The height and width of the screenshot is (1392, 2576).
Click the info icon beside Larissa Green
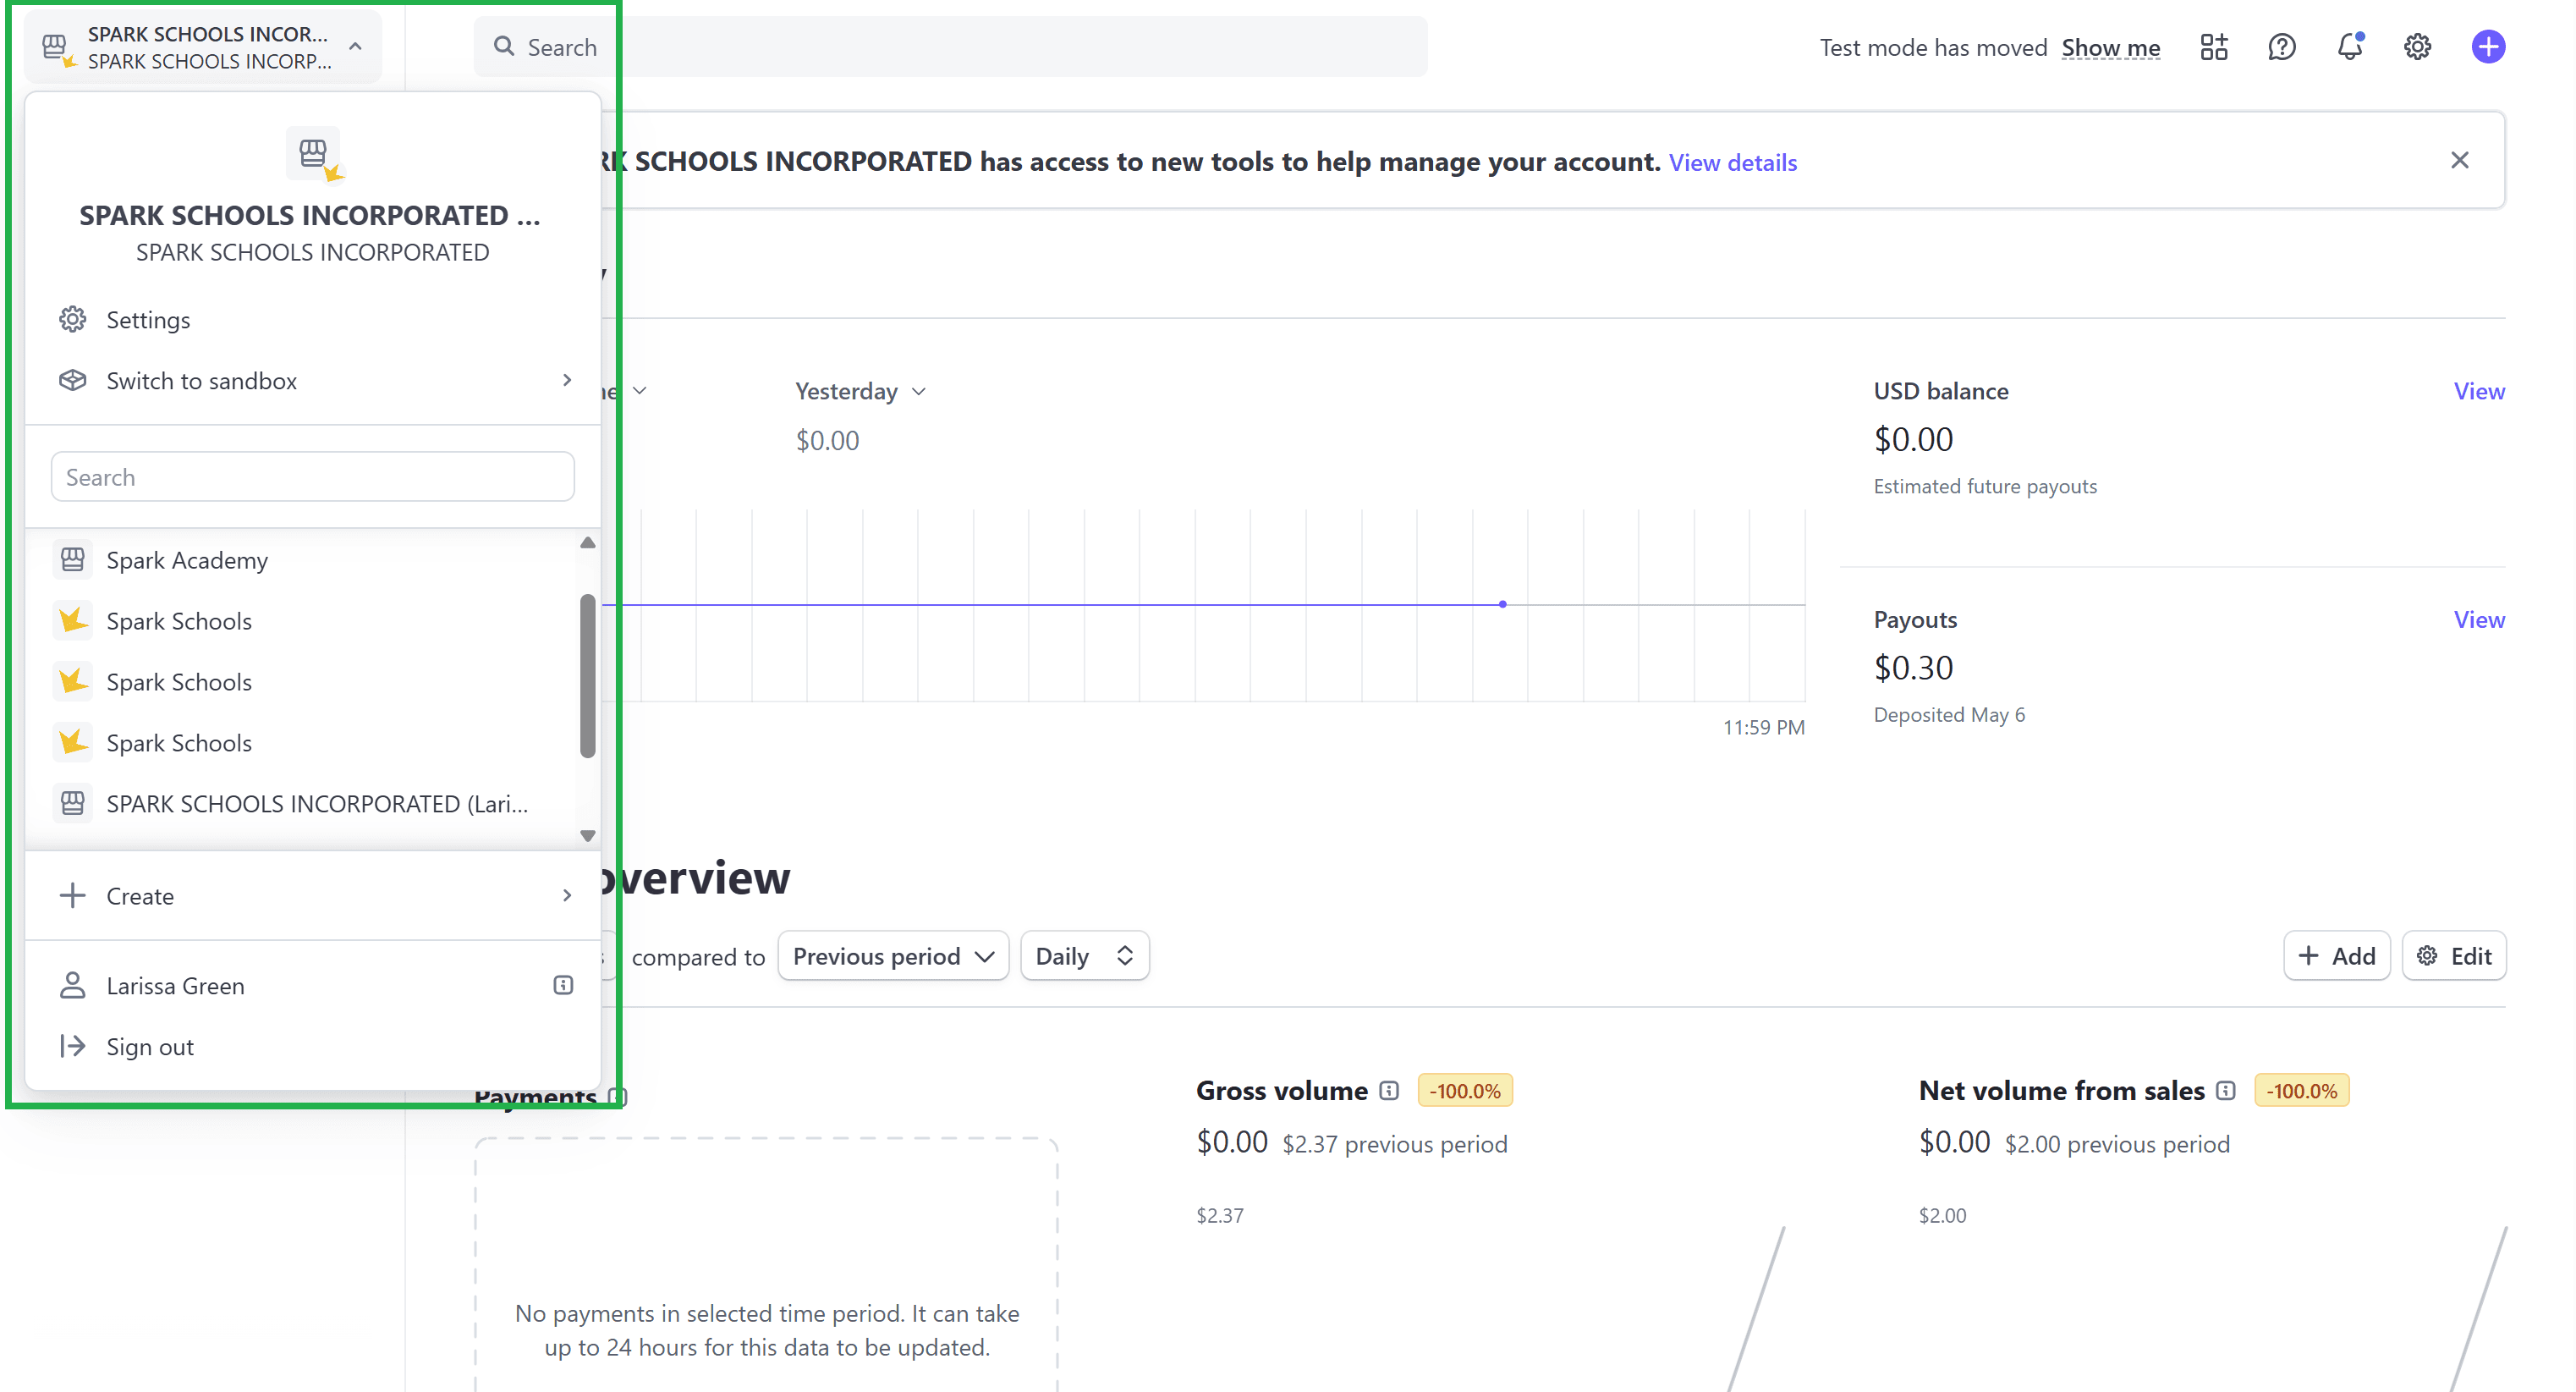(x=563, y=985)
